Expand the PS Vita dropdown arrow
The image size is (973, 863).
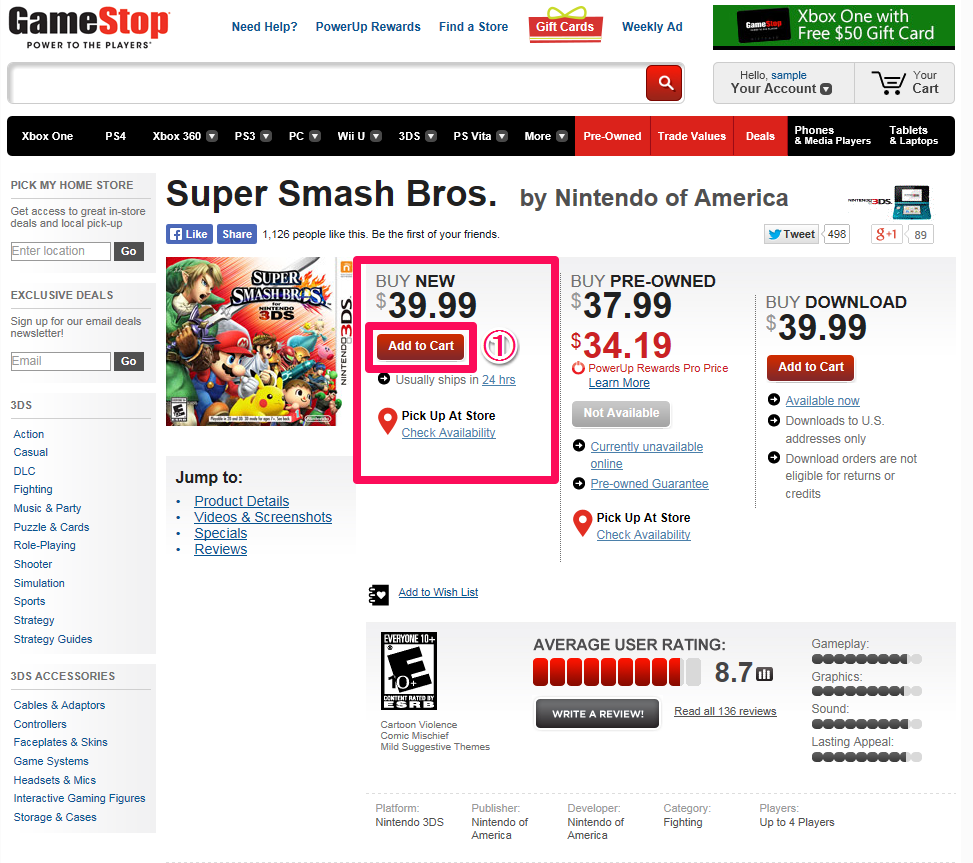click(502, 136)
